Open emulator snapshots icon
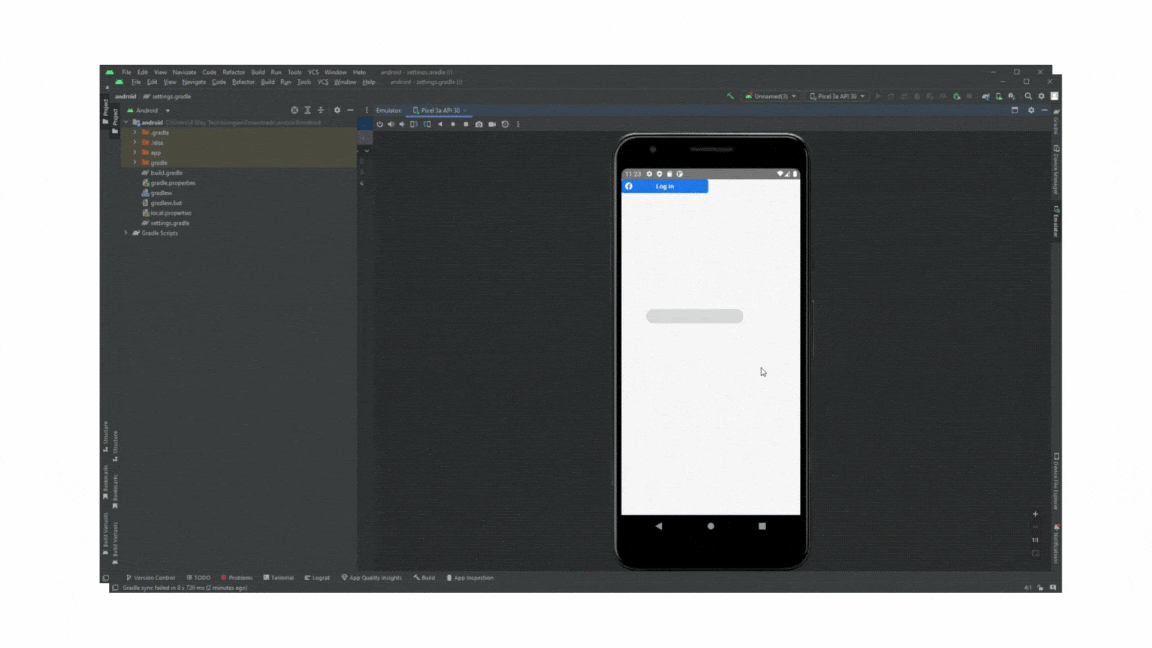1152x648 pixels. [x=505, y=124]
